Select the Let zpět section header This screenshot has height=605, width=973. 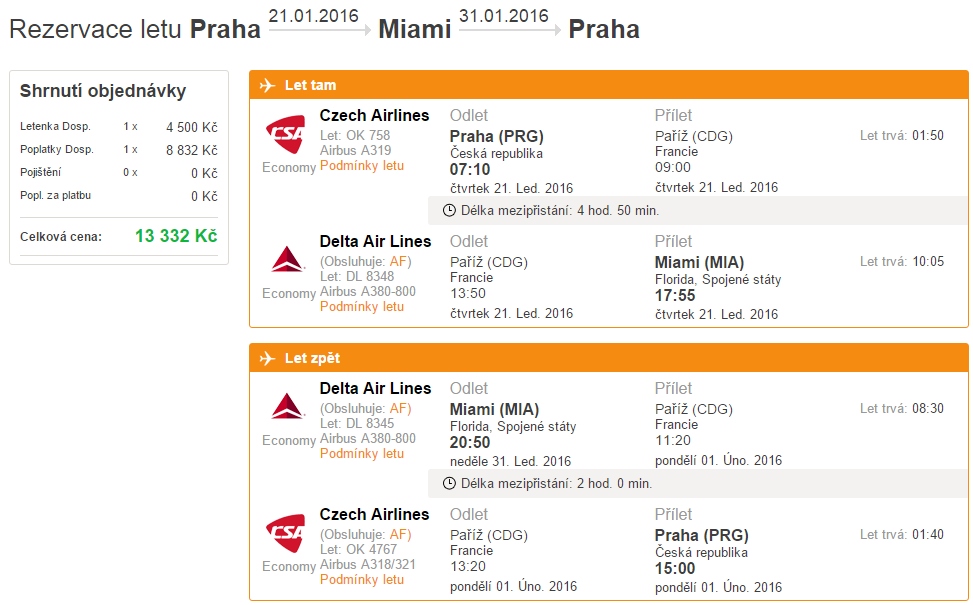pyautogui.click(x=609, y=358)
